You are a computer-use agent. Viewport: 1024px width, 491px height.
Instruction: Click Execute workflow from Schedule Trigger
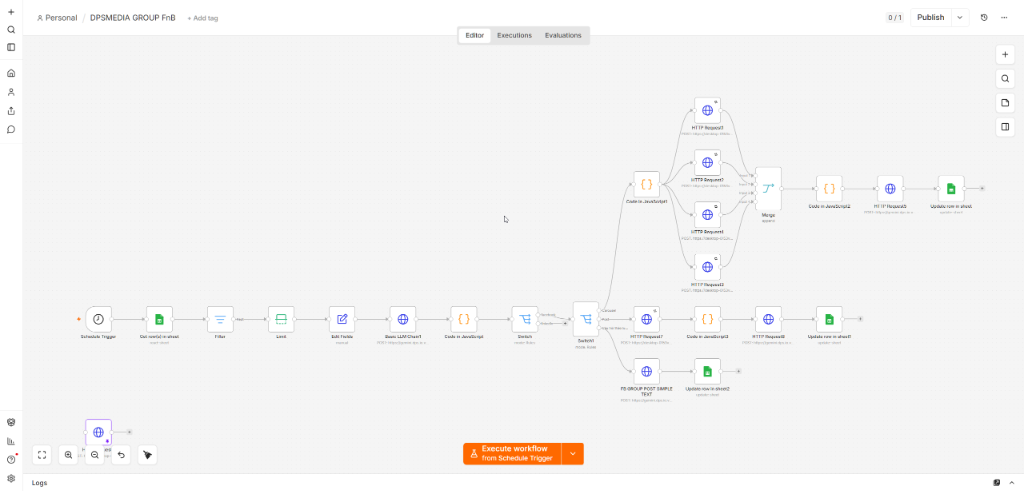click(x=513, y=454)
